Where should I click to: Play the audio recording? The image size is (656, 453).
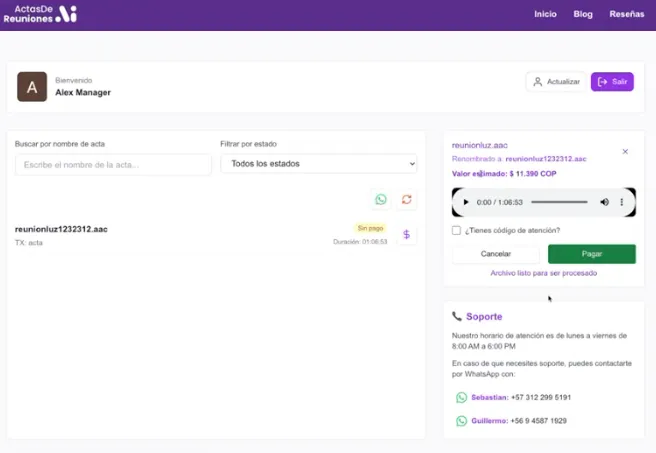[x=466, y=202]
